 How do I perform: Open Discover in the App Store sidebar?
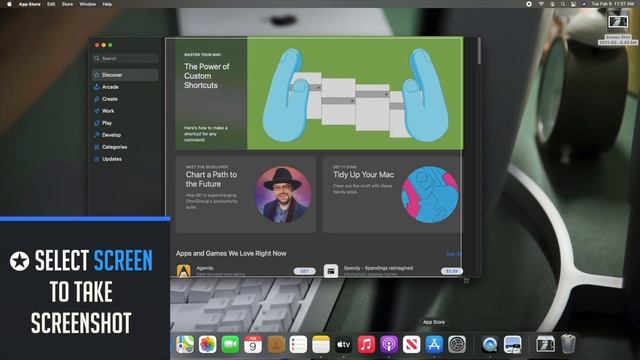125,75
